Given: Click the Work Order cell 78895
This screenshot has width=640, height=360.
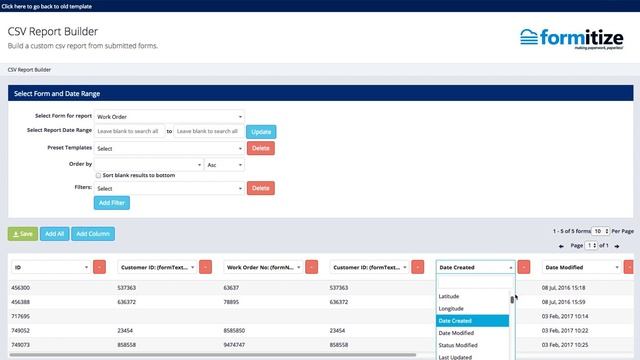Looking at the screenshot, I should [231, 302].
